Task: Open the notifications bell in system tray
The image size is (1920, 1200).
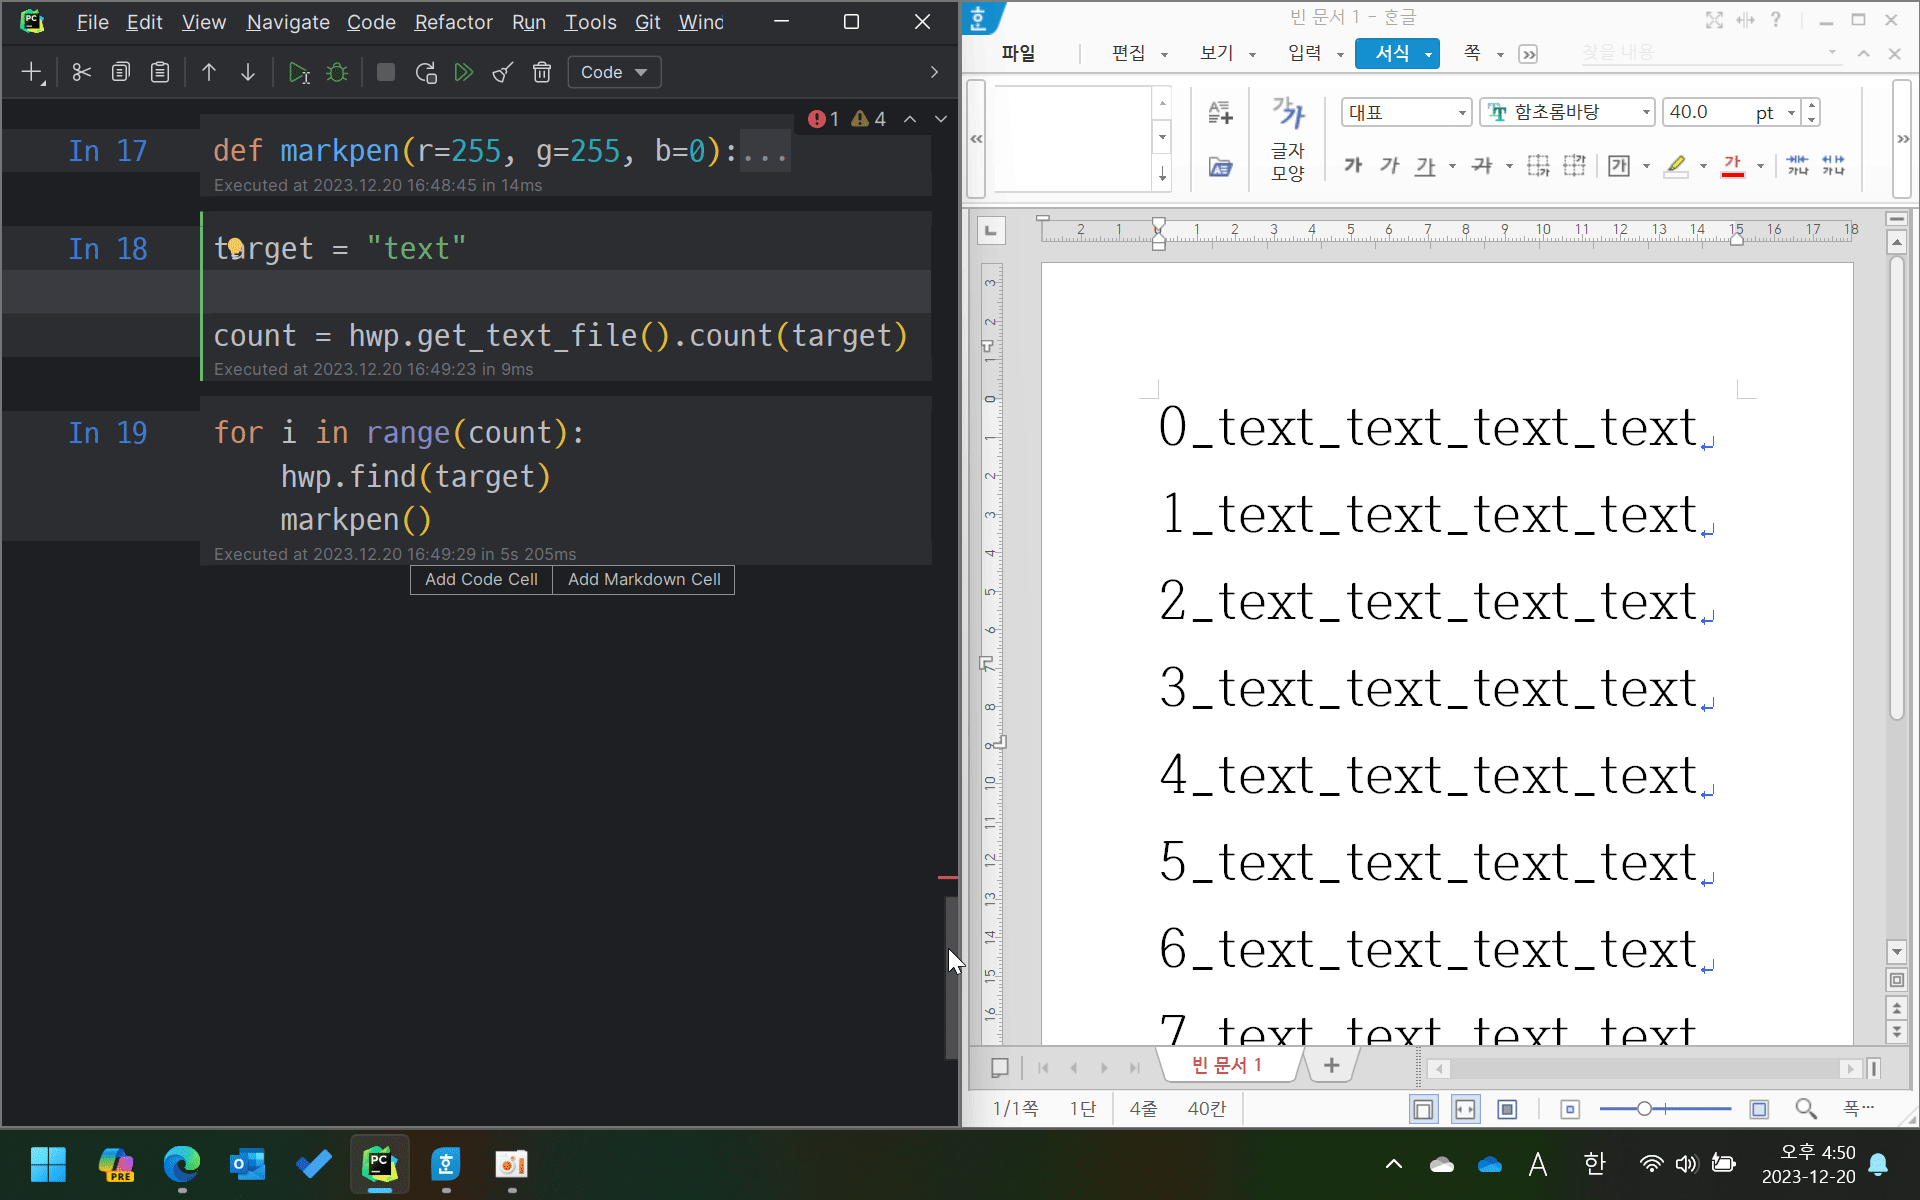Action: tap(1878, 1164)
